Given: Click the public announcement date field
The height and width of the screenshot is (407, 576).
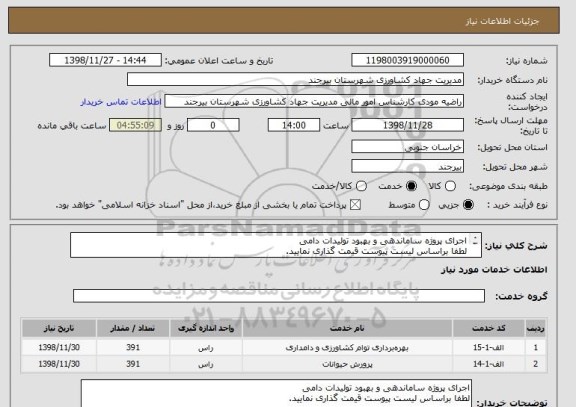Looking at the screenshot, I should [x=105, y=60].
